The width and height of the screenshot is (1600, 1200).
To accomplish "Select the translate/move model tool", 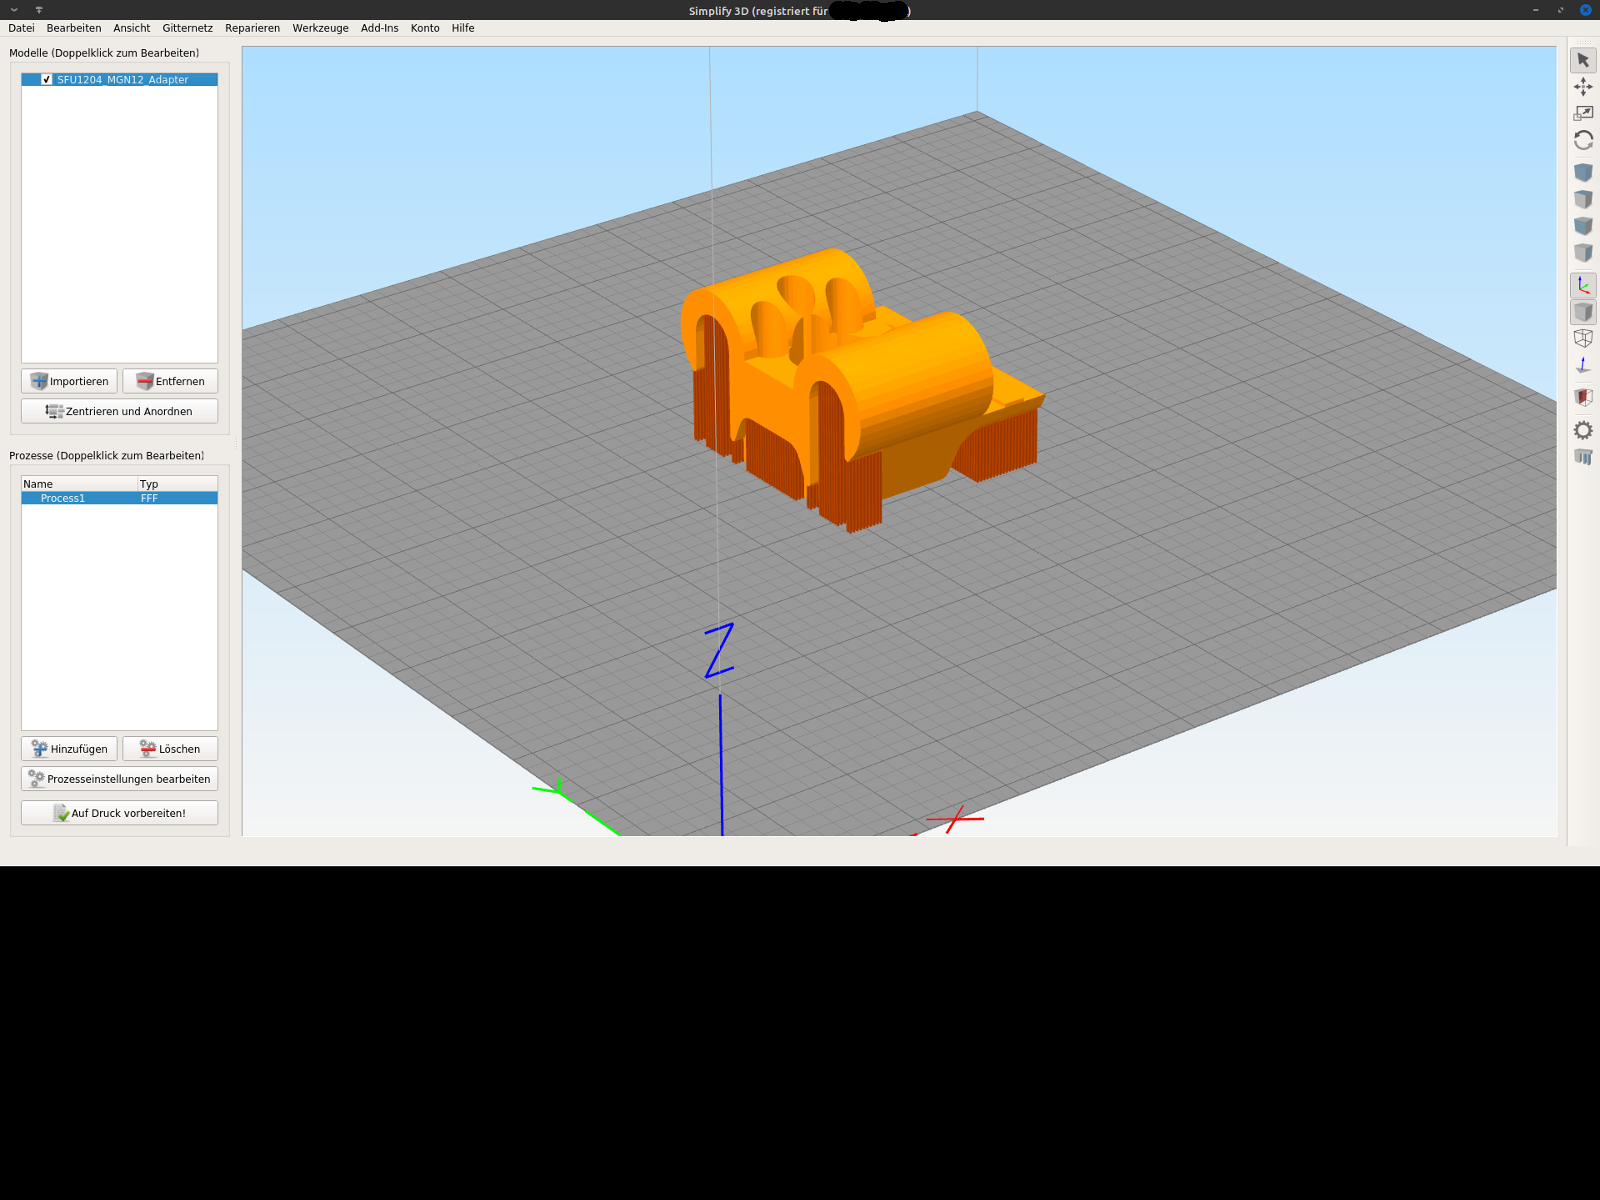I will coord(1583,87).
